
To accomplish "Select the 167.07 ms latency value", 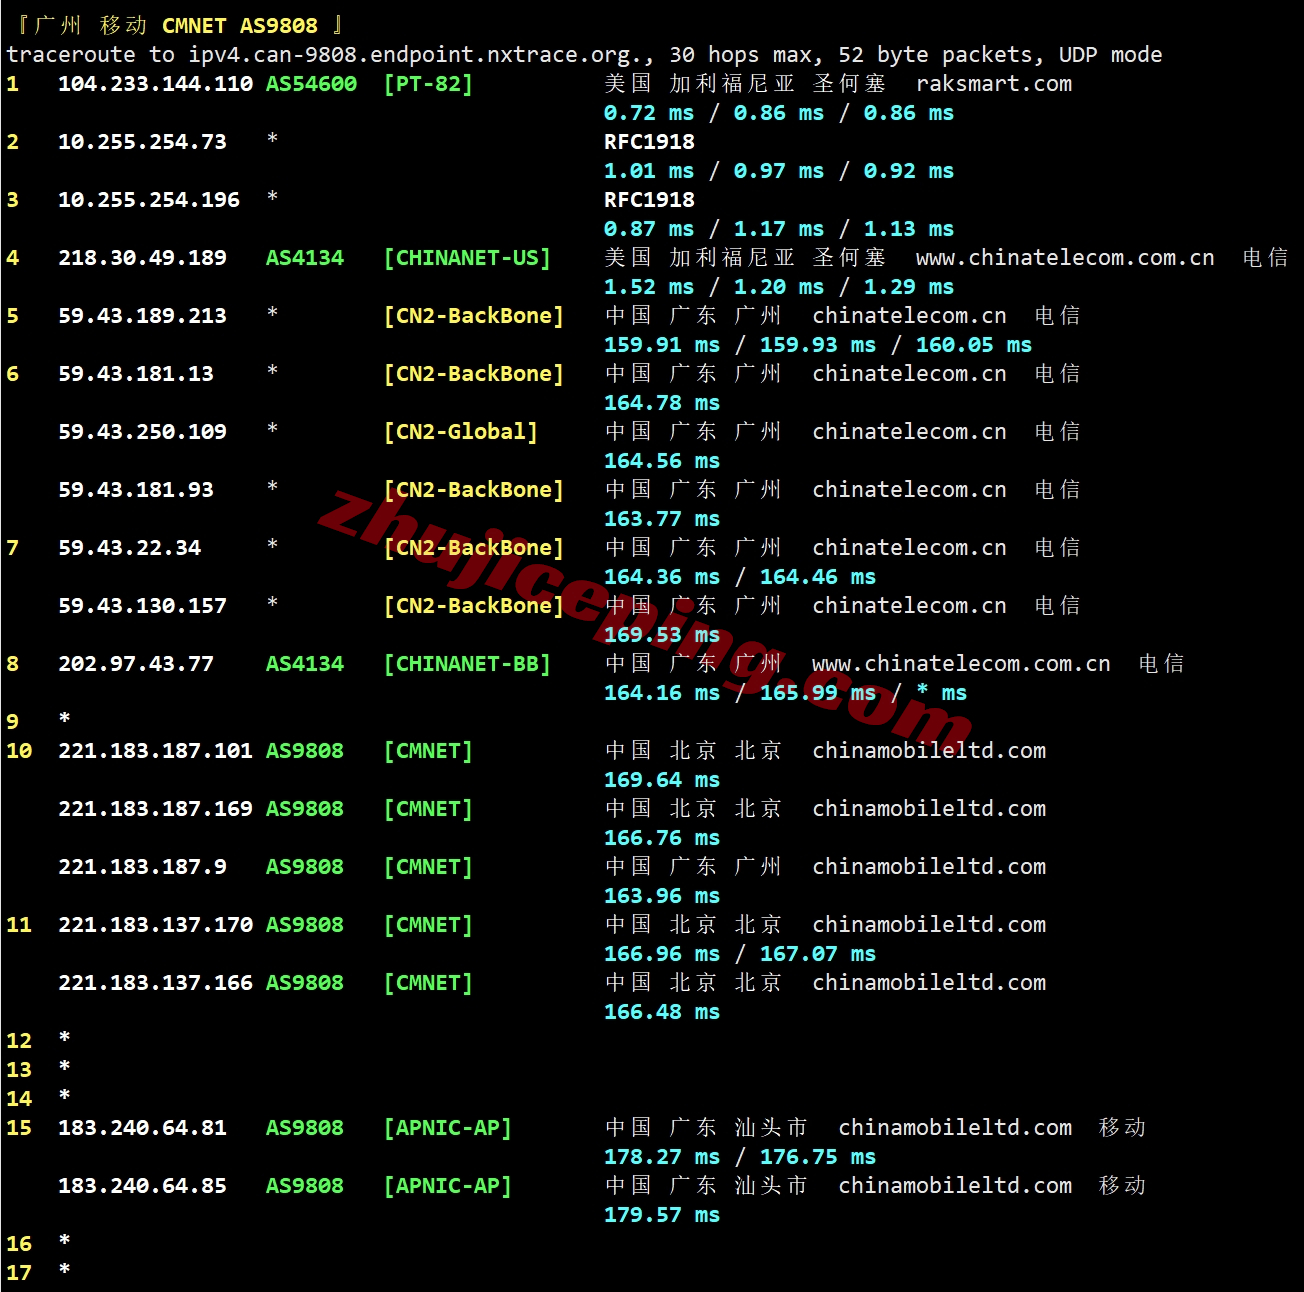I will point(818,954).
